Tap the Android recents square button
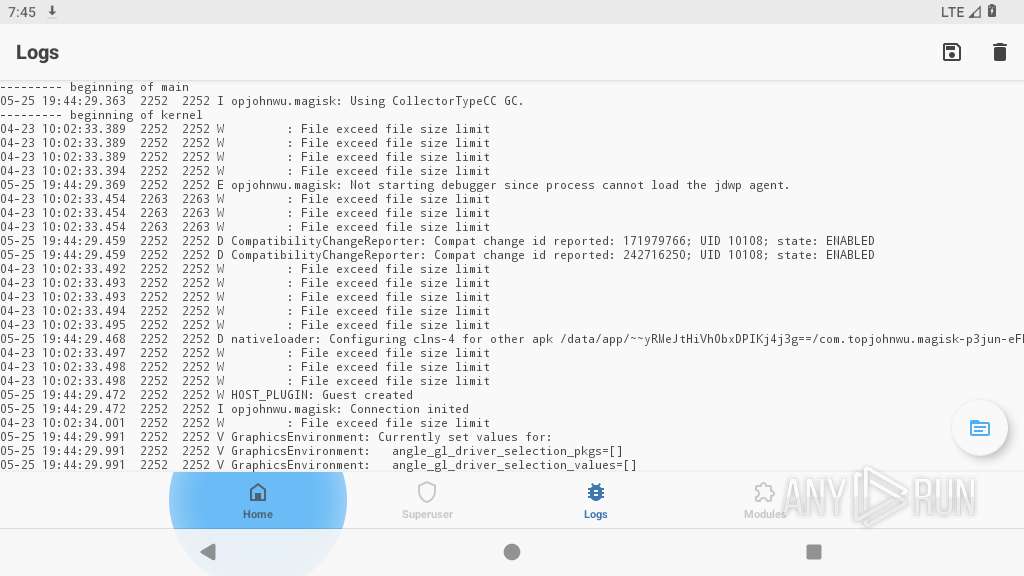Viewport: 1024px width, 576px height. click(814, 552)
